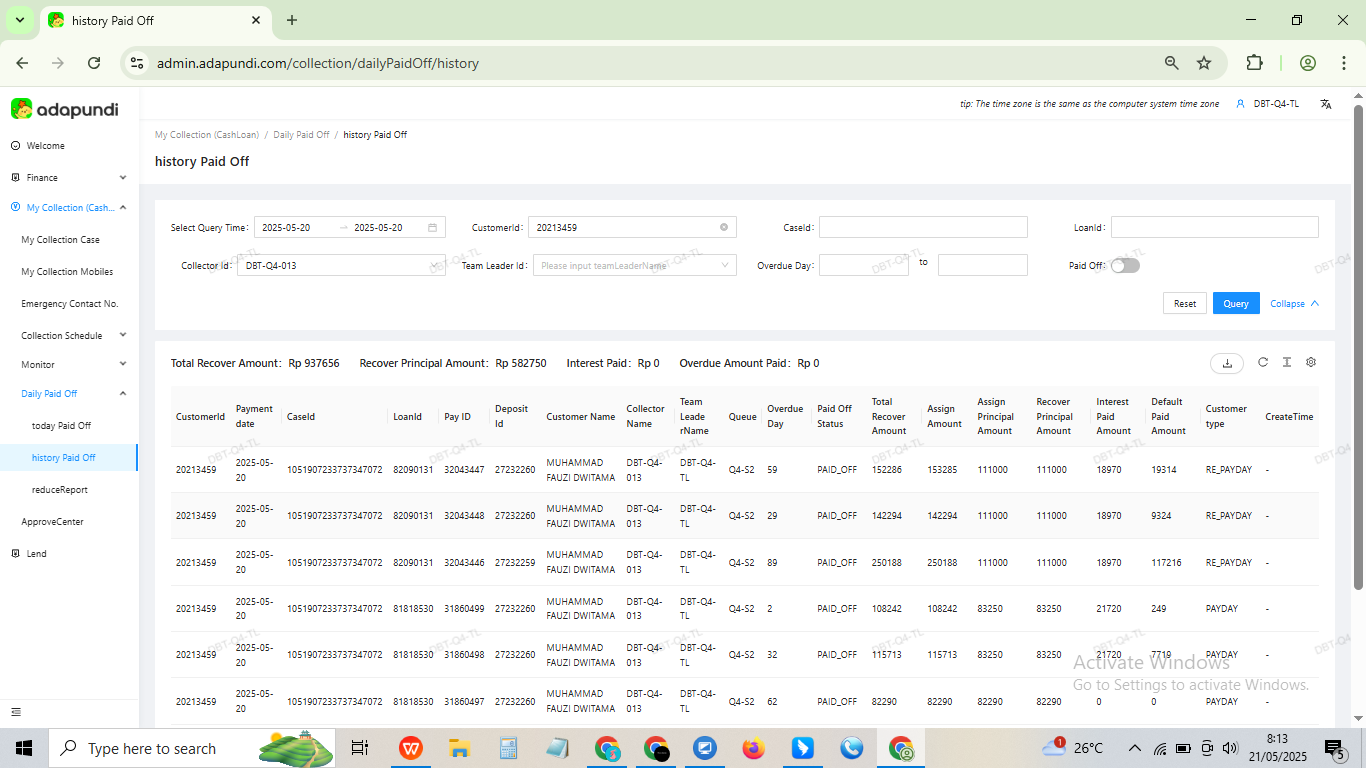Toggle the Paid Off switch
Viewport: 1366px width, 768px height.
pyautogui.click(x=1125, y=265)
